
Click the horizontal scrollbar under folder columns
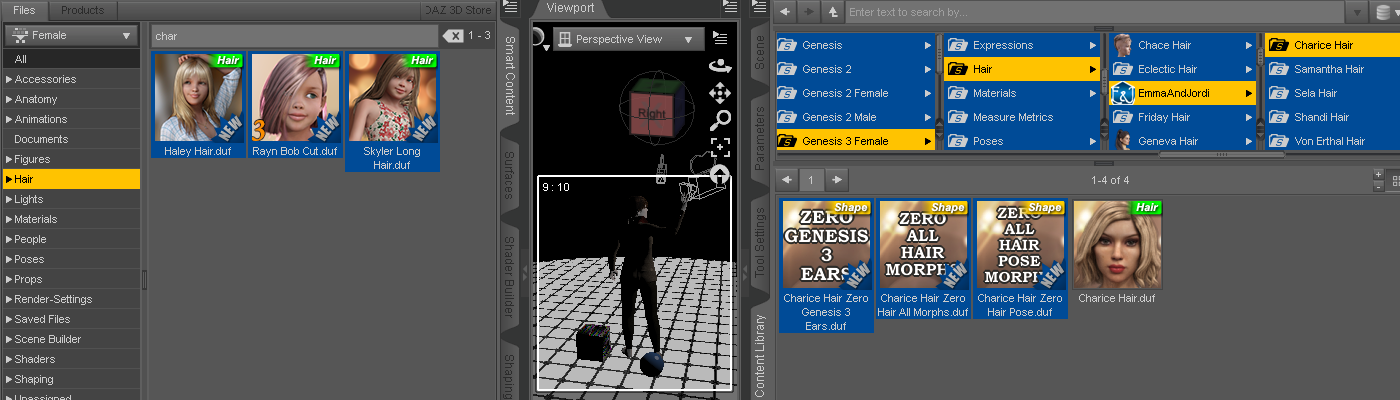[1220, 154]
